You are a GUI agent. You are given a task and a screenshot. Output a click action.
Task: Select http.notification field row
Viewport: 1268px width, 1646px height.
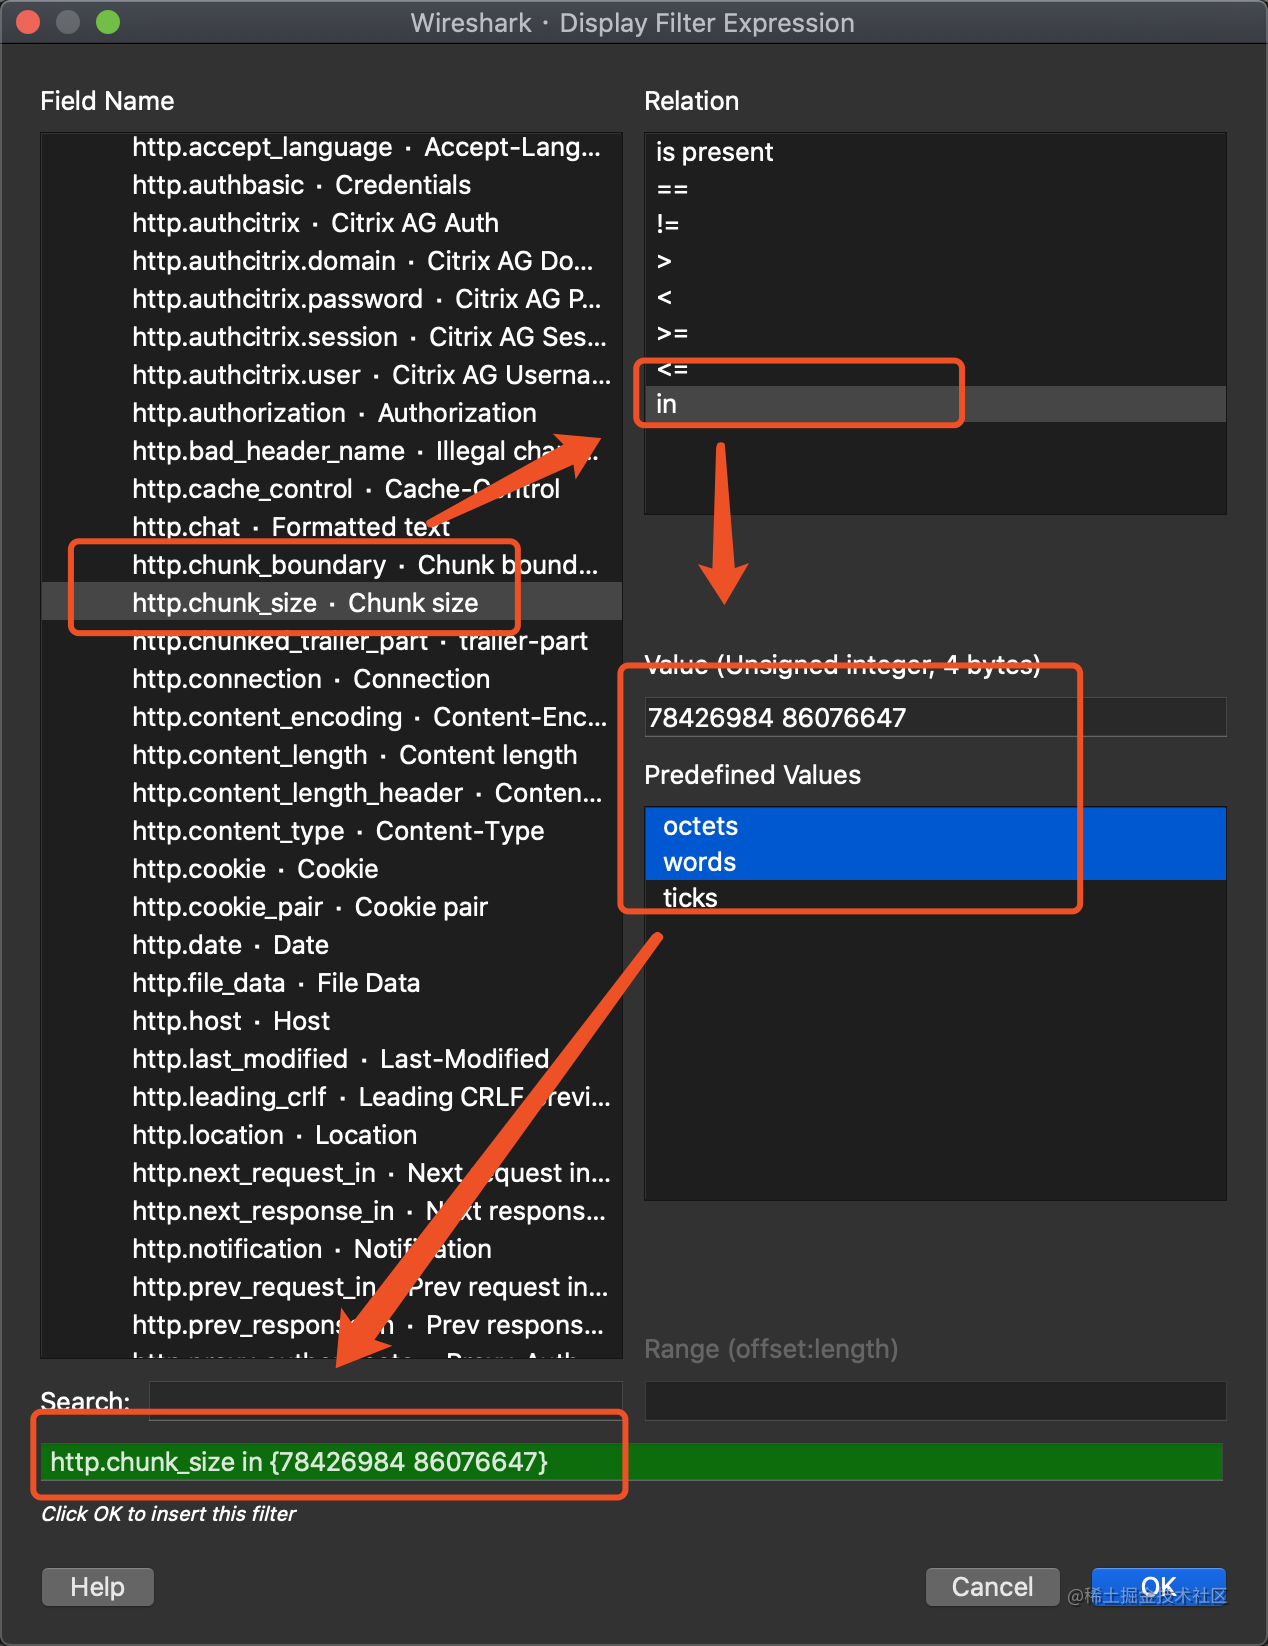click(331, 1249)
